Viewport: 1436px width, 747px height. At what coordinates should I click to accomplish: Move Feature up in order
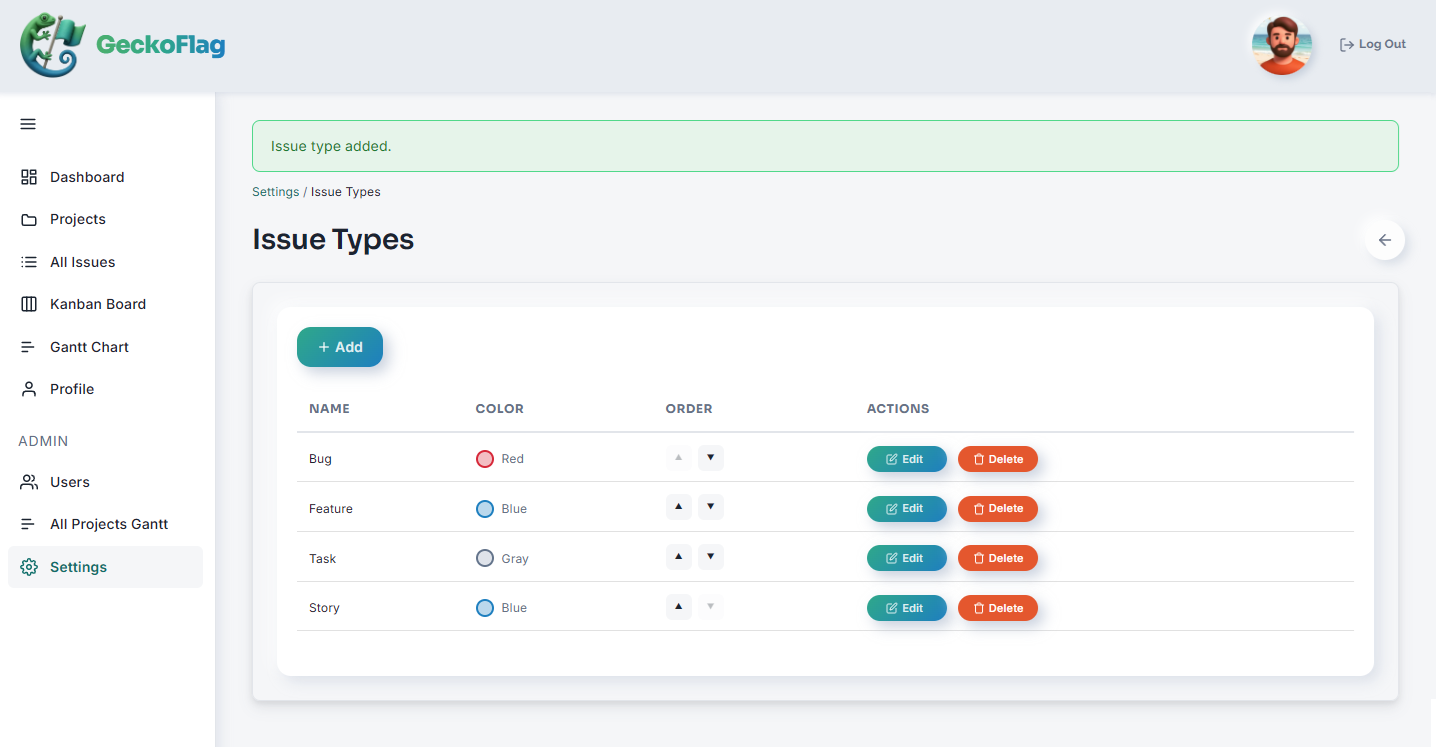(x=679, y=507)
